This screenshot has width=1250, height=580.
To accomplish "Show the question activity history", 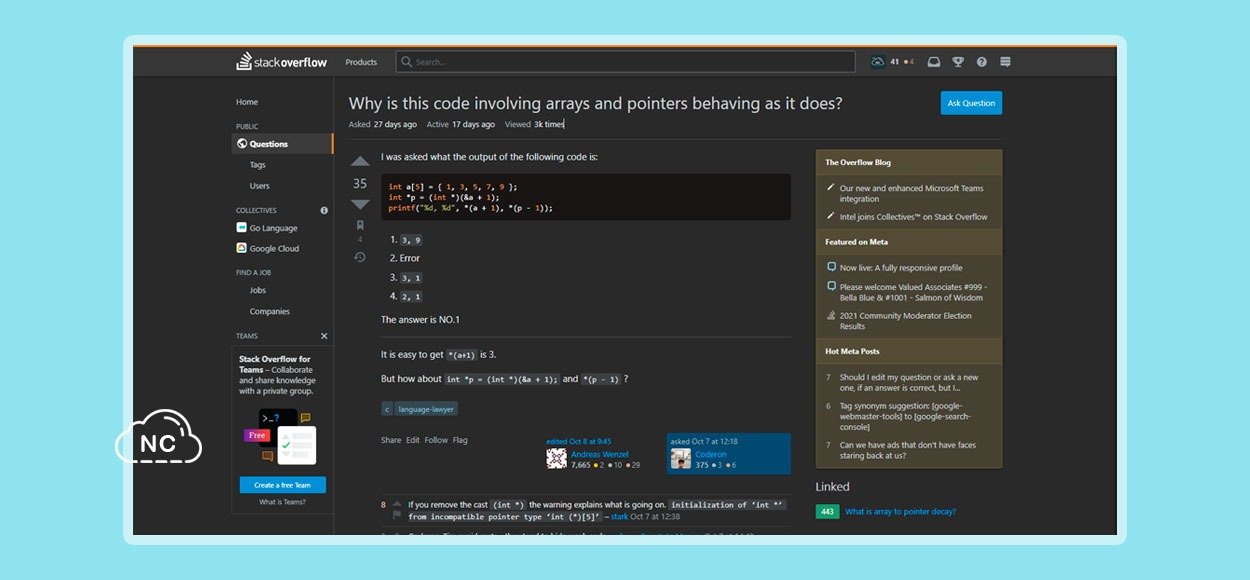I will pos(360,257).
